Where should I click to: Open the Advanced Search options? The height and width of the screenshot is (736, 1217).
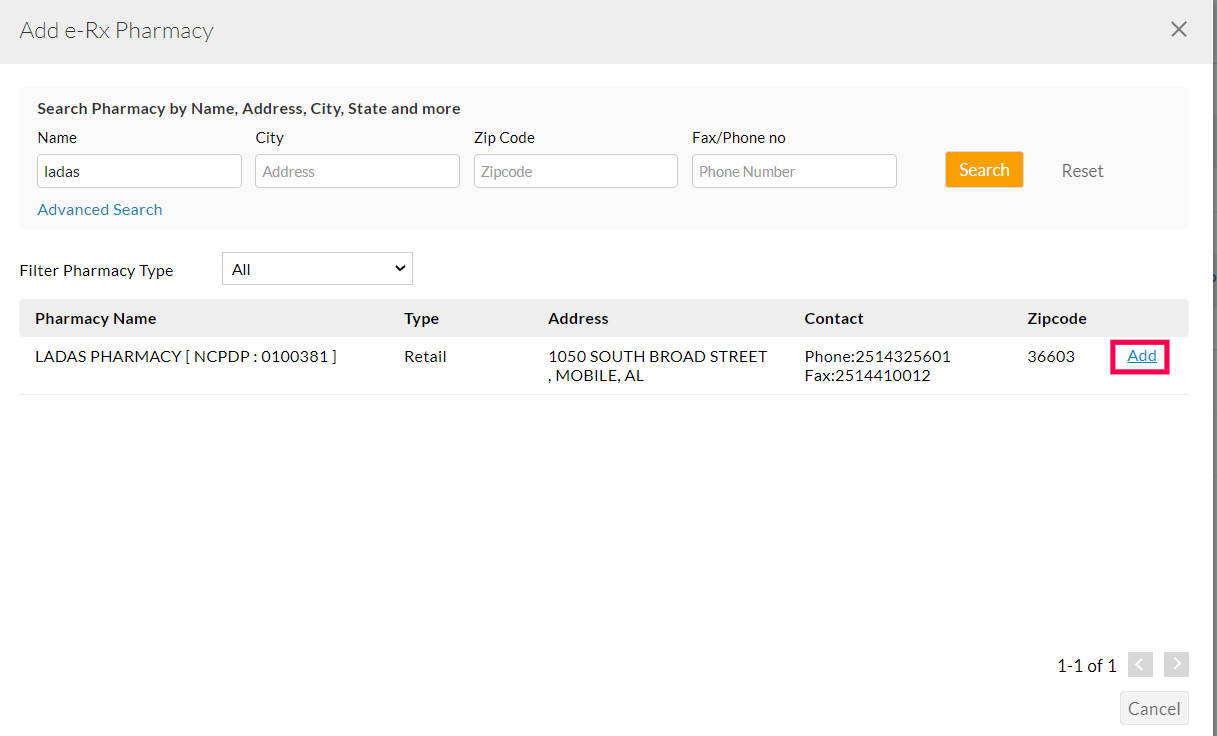click(100, 210)
